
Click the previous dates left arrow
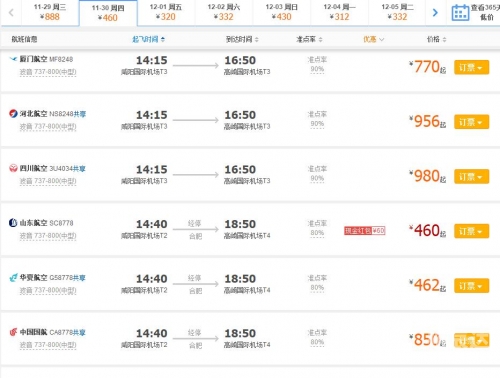click(x=11, y=13)
